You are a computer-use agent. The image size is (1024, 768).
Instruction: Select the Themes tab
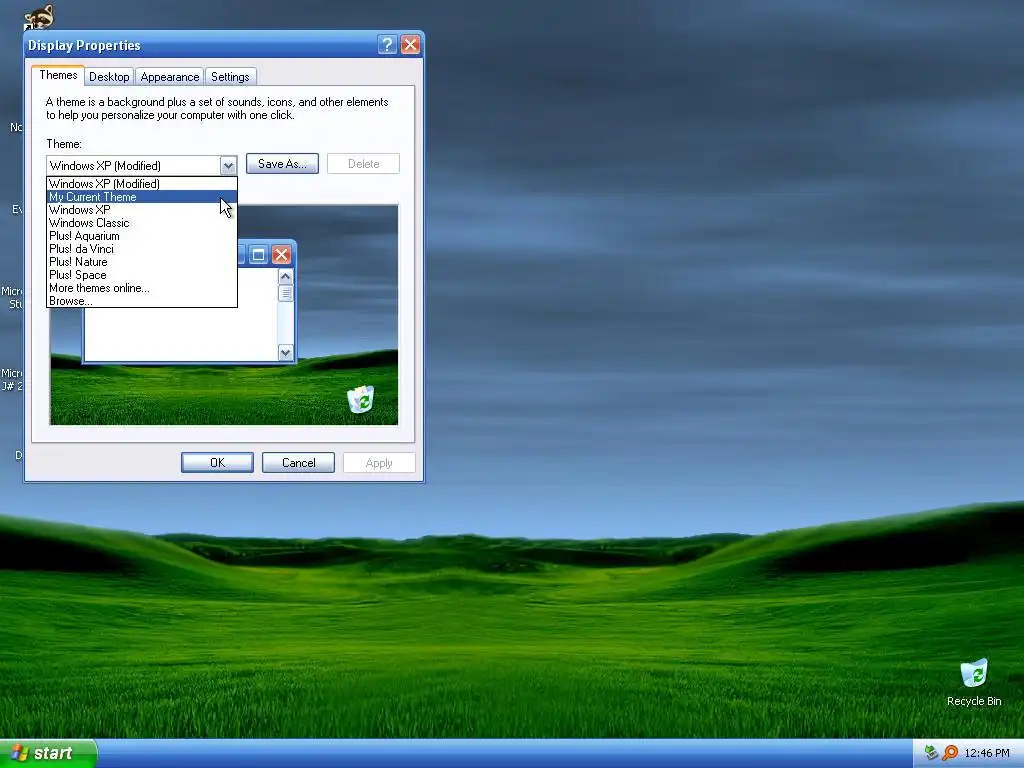(58, 75)
